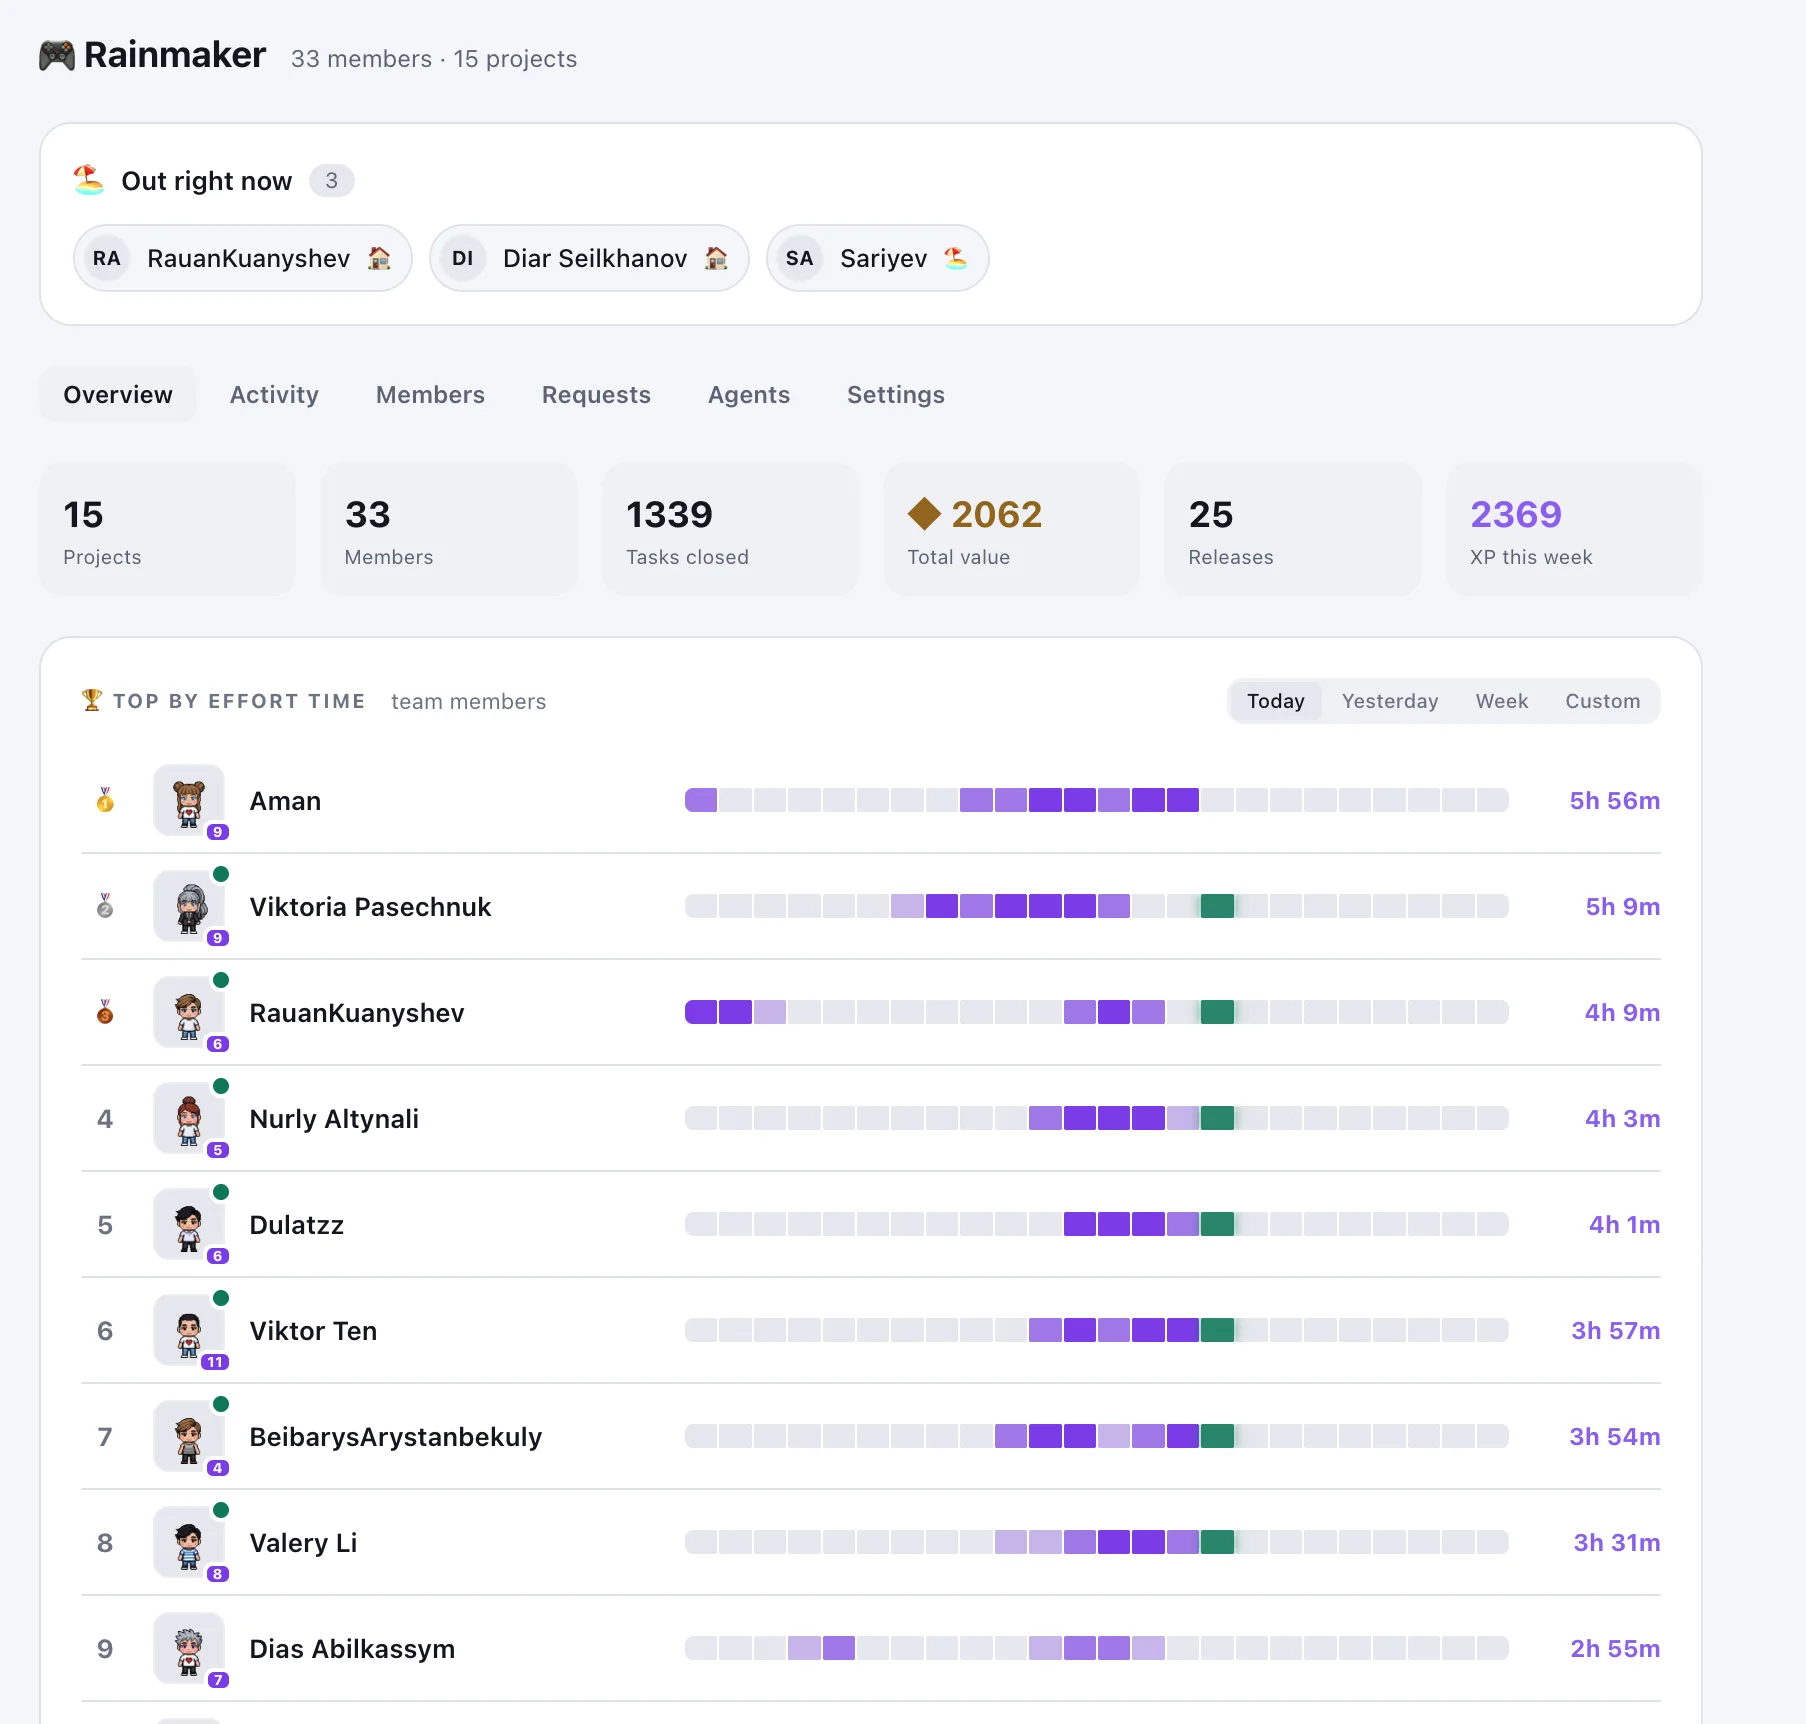Viewport: 1806px width, 1724px height.
Task: Click the beach icon beside Sariyev
Action: pyautogui.click(x=956, y=258)
